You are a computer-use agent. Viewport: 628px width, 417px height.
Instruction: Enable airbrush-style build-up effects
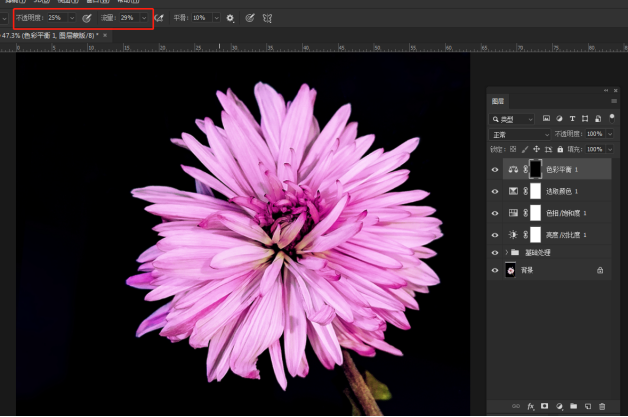pos(159,18)
